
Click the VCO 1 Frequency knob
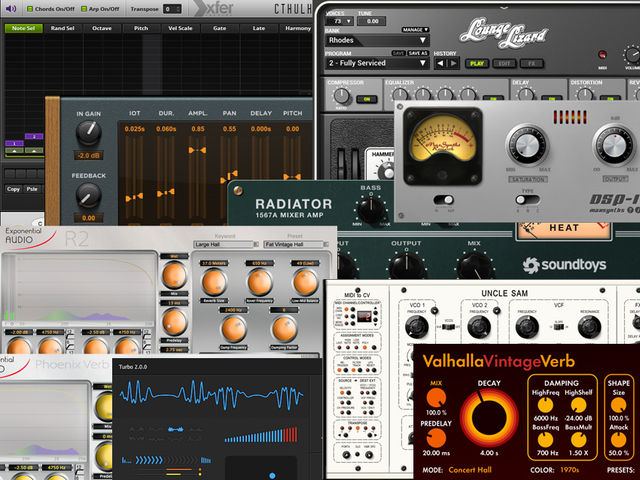pyautogui.click(x=417, y=327)
